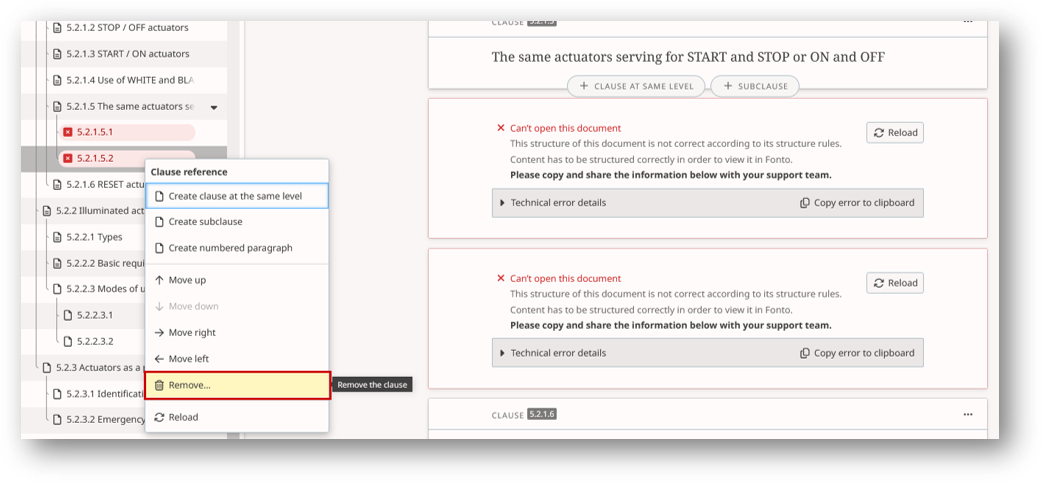Collapse the 5.2.1.5 tree node arrow
This screenshot has height=482, width=1042.
[213, 107]
